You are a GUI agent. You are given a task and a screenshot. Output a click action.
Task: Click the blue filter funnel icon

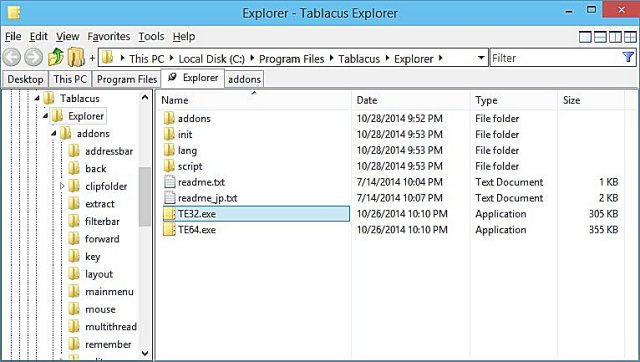pos(628,58)
